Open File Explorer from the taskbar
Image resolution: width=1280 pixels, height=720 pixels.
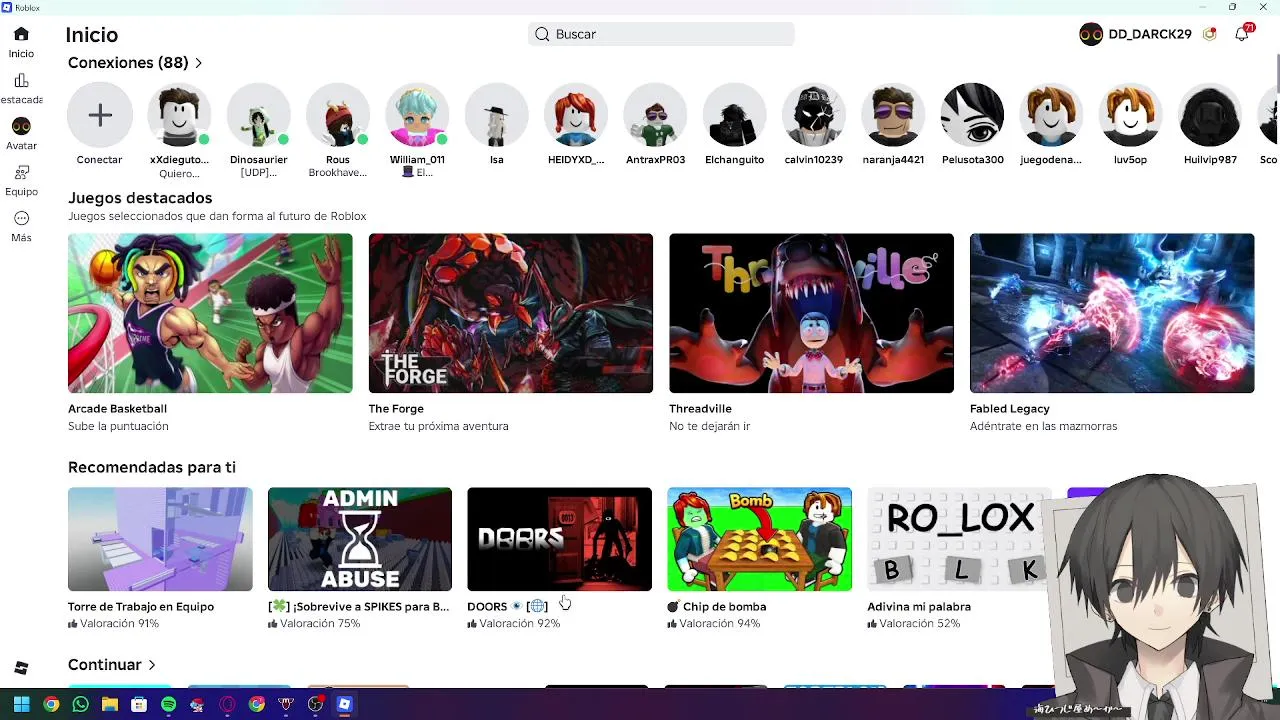[110, 704]
